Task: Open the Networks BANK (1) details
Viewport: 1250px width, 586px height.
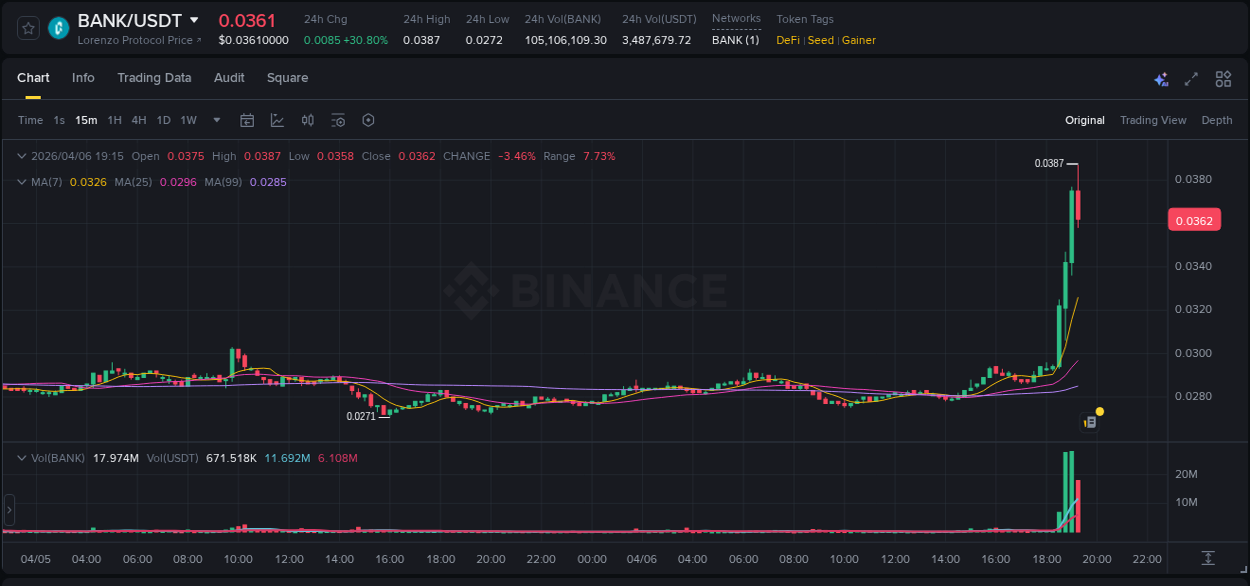Action: [735, 40]
